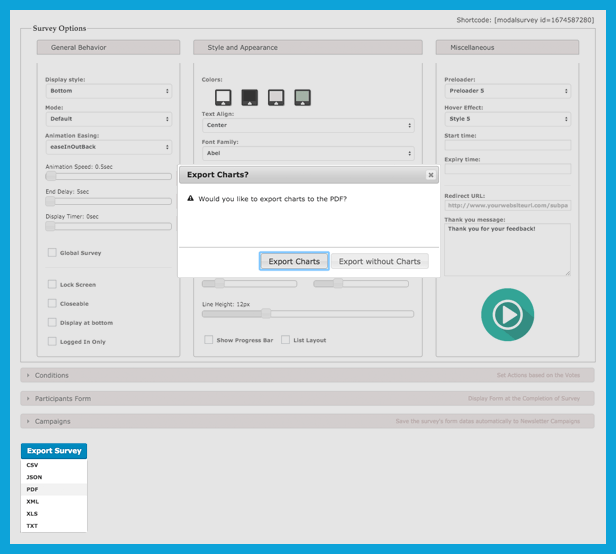Click the Thank you message textarea
616x554 pixels.
point(508,249)
